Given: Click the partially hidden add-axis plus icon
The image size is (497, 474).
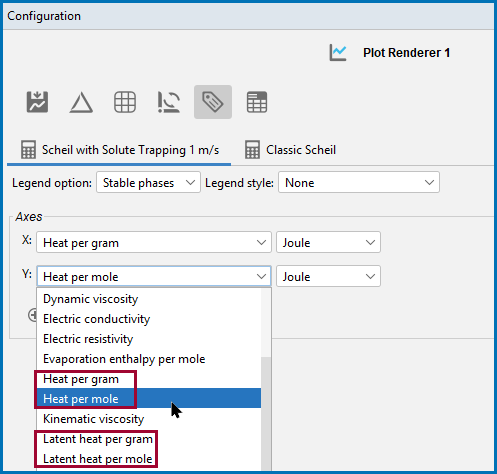Looking at the screenshot, I should [32, 315].
